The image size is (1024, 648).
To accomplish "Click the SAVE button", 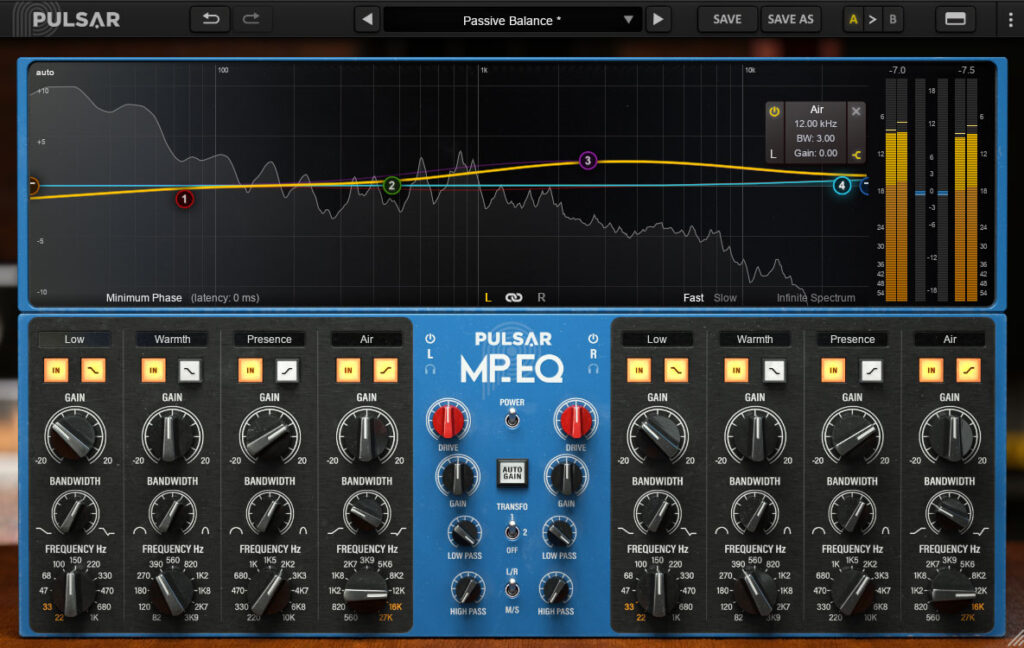I will pyautogui.click(x=727, y=19).
